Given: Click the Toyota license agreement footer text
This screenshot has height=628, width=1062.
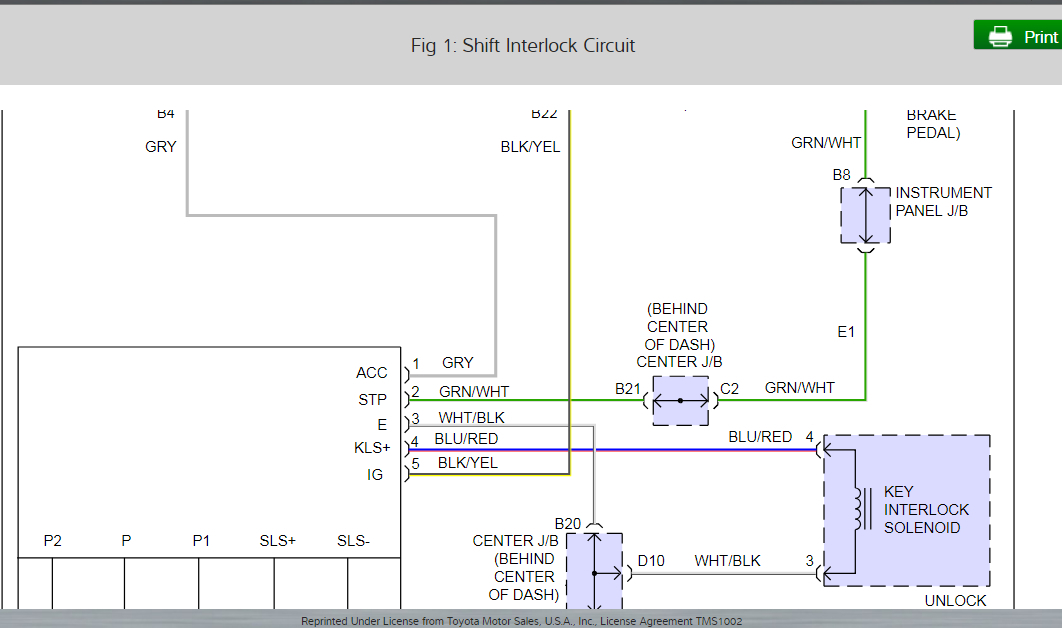Looking at the screenshot, I should (521, 621).
